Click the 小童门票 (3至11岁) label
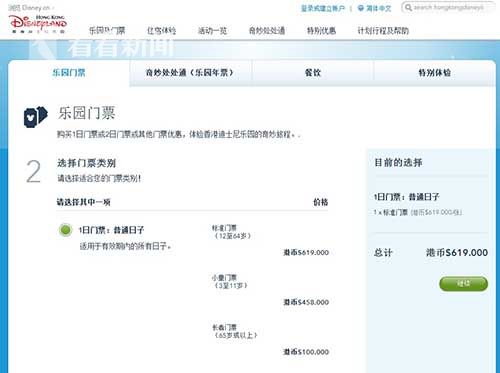Viewport: 500px width, 373px height. (x=229, y=281)
